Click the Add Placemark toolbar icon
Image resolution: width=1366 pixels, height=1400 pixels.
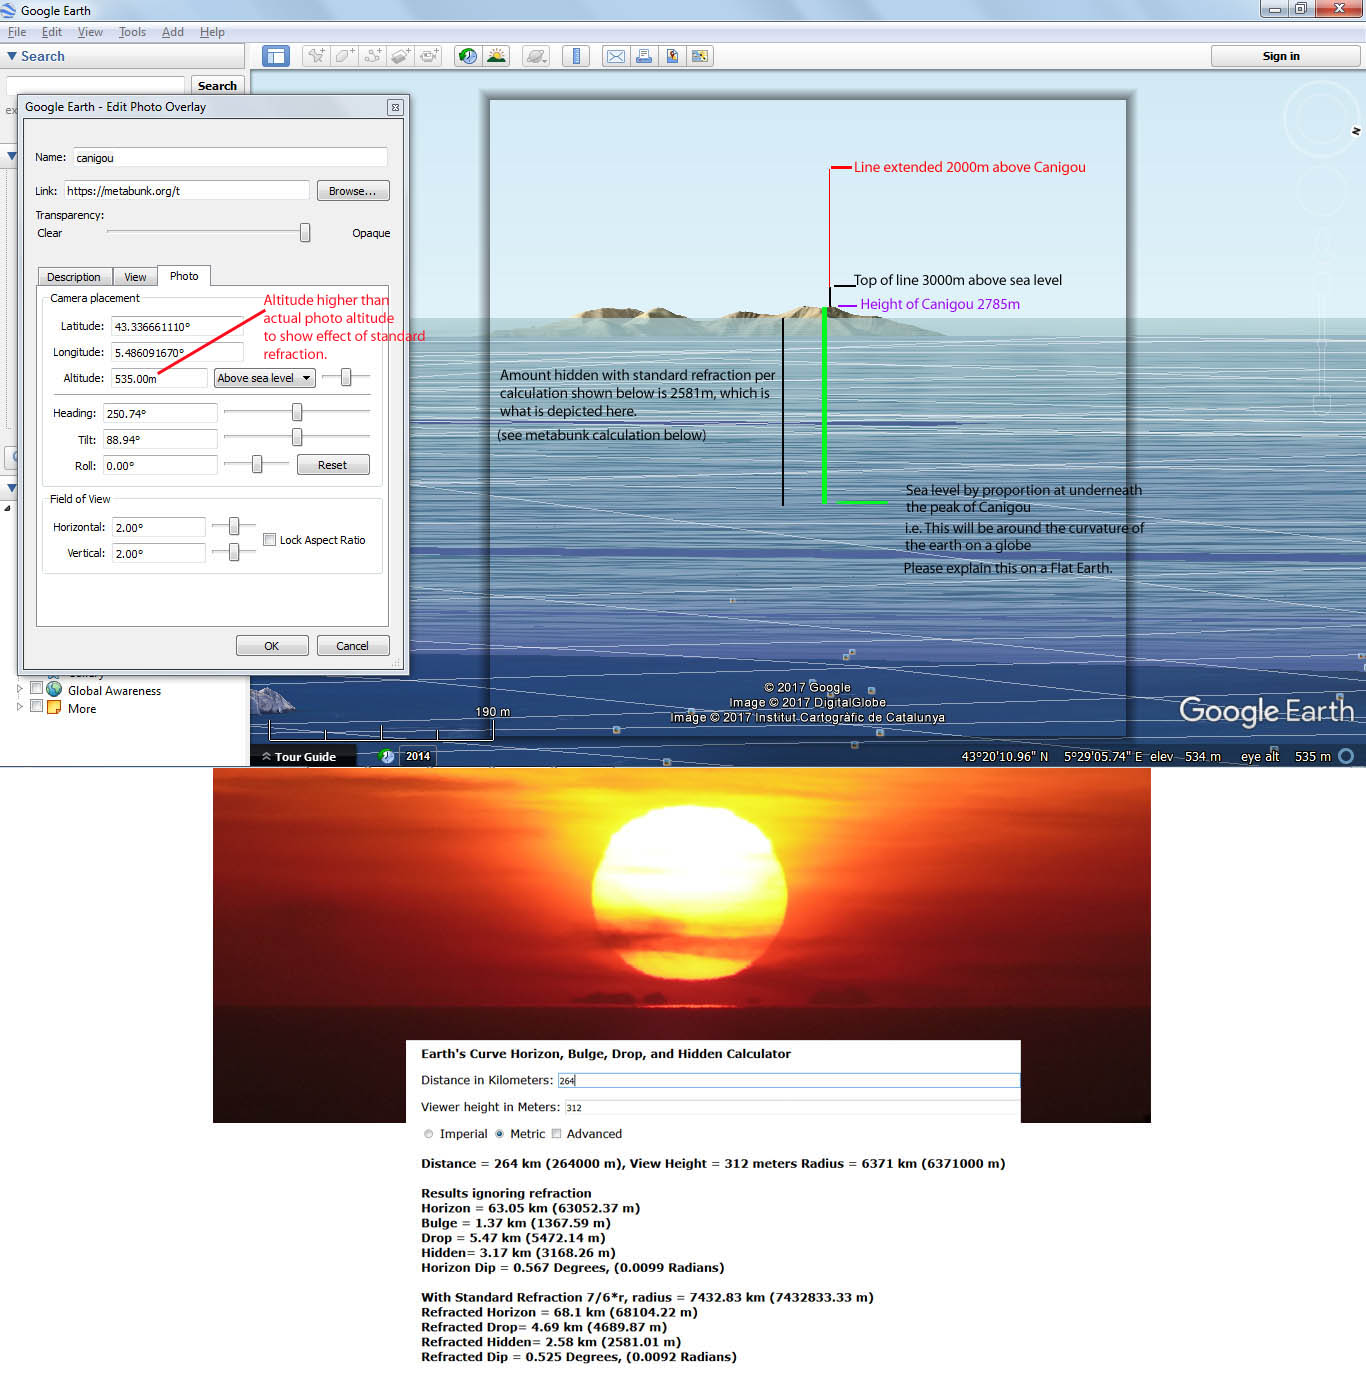click(316, 56)
